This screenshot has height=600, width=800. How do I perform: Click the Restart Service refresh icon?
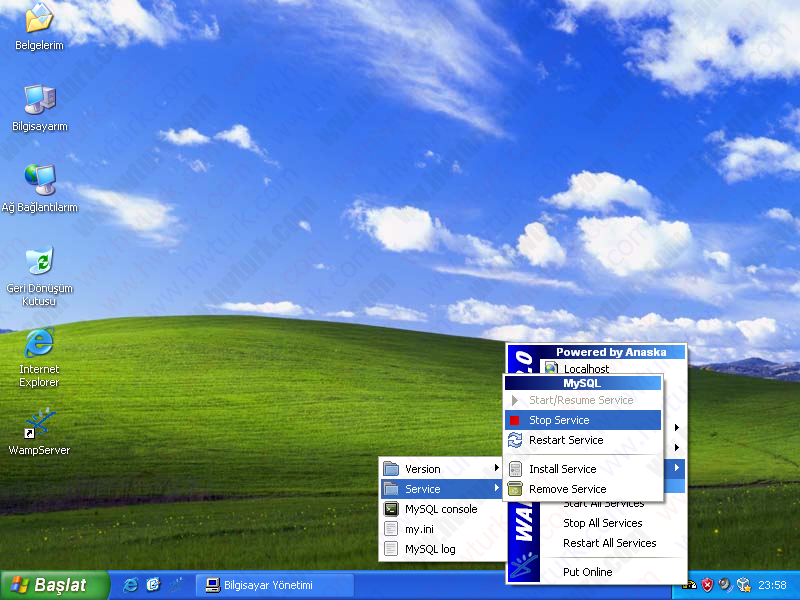(515, 440)
